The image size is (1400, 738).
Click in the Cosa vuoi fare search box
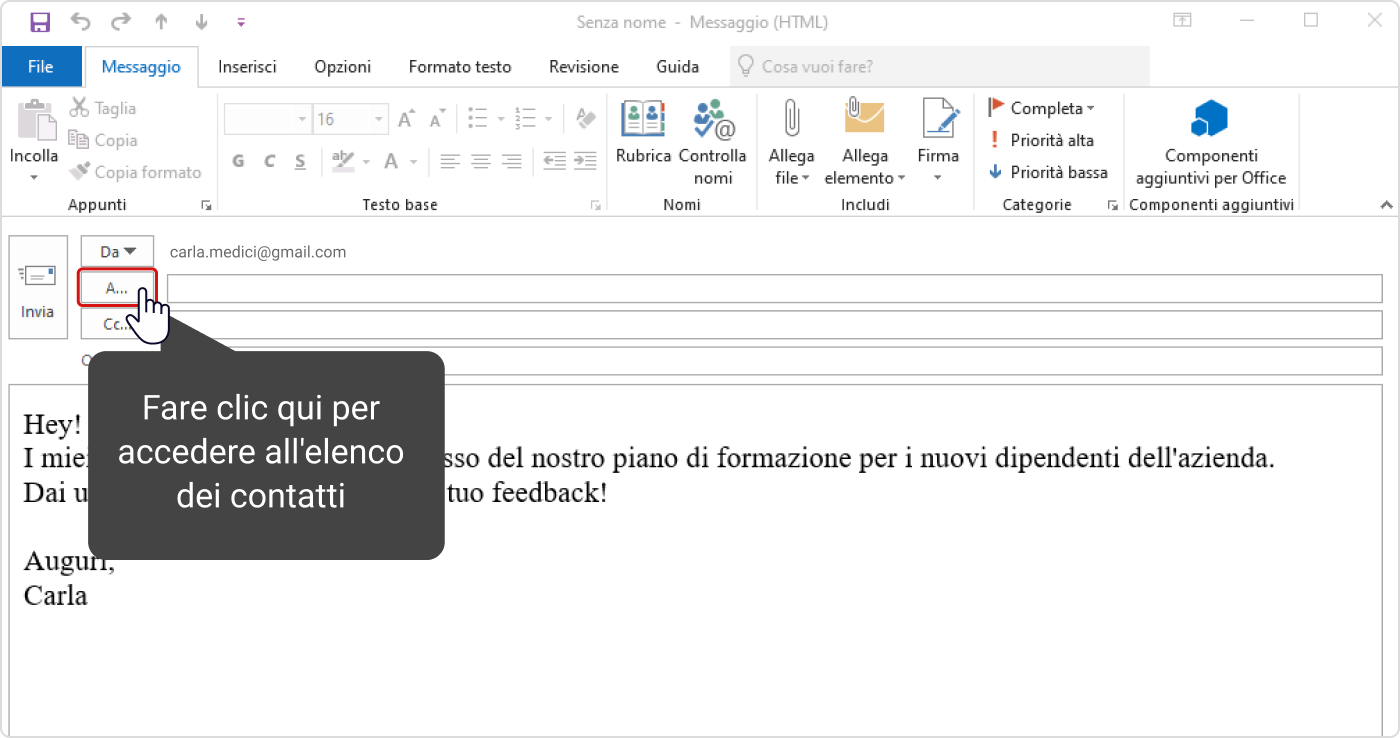tap(940, 67)
